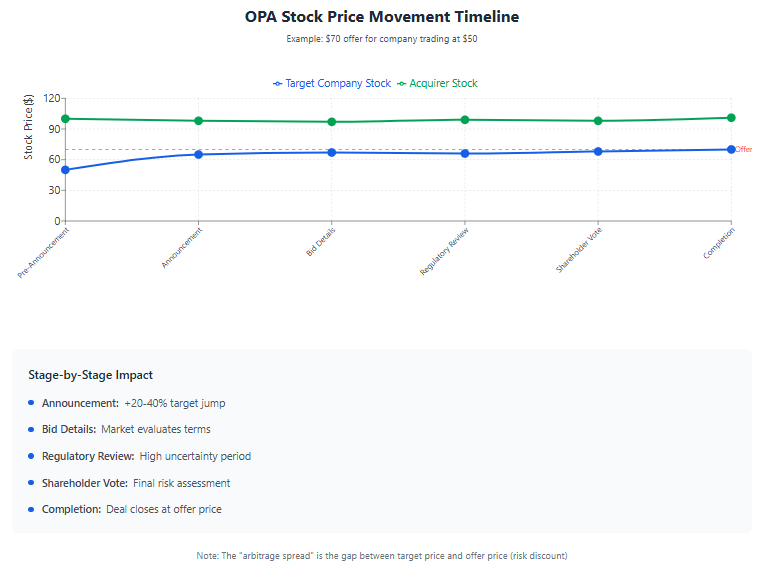Image resolution: width=765 pixels, height=582 pixels.
Task: Click the blue Pre-Announcement data point
Action: tap(65, 170)
